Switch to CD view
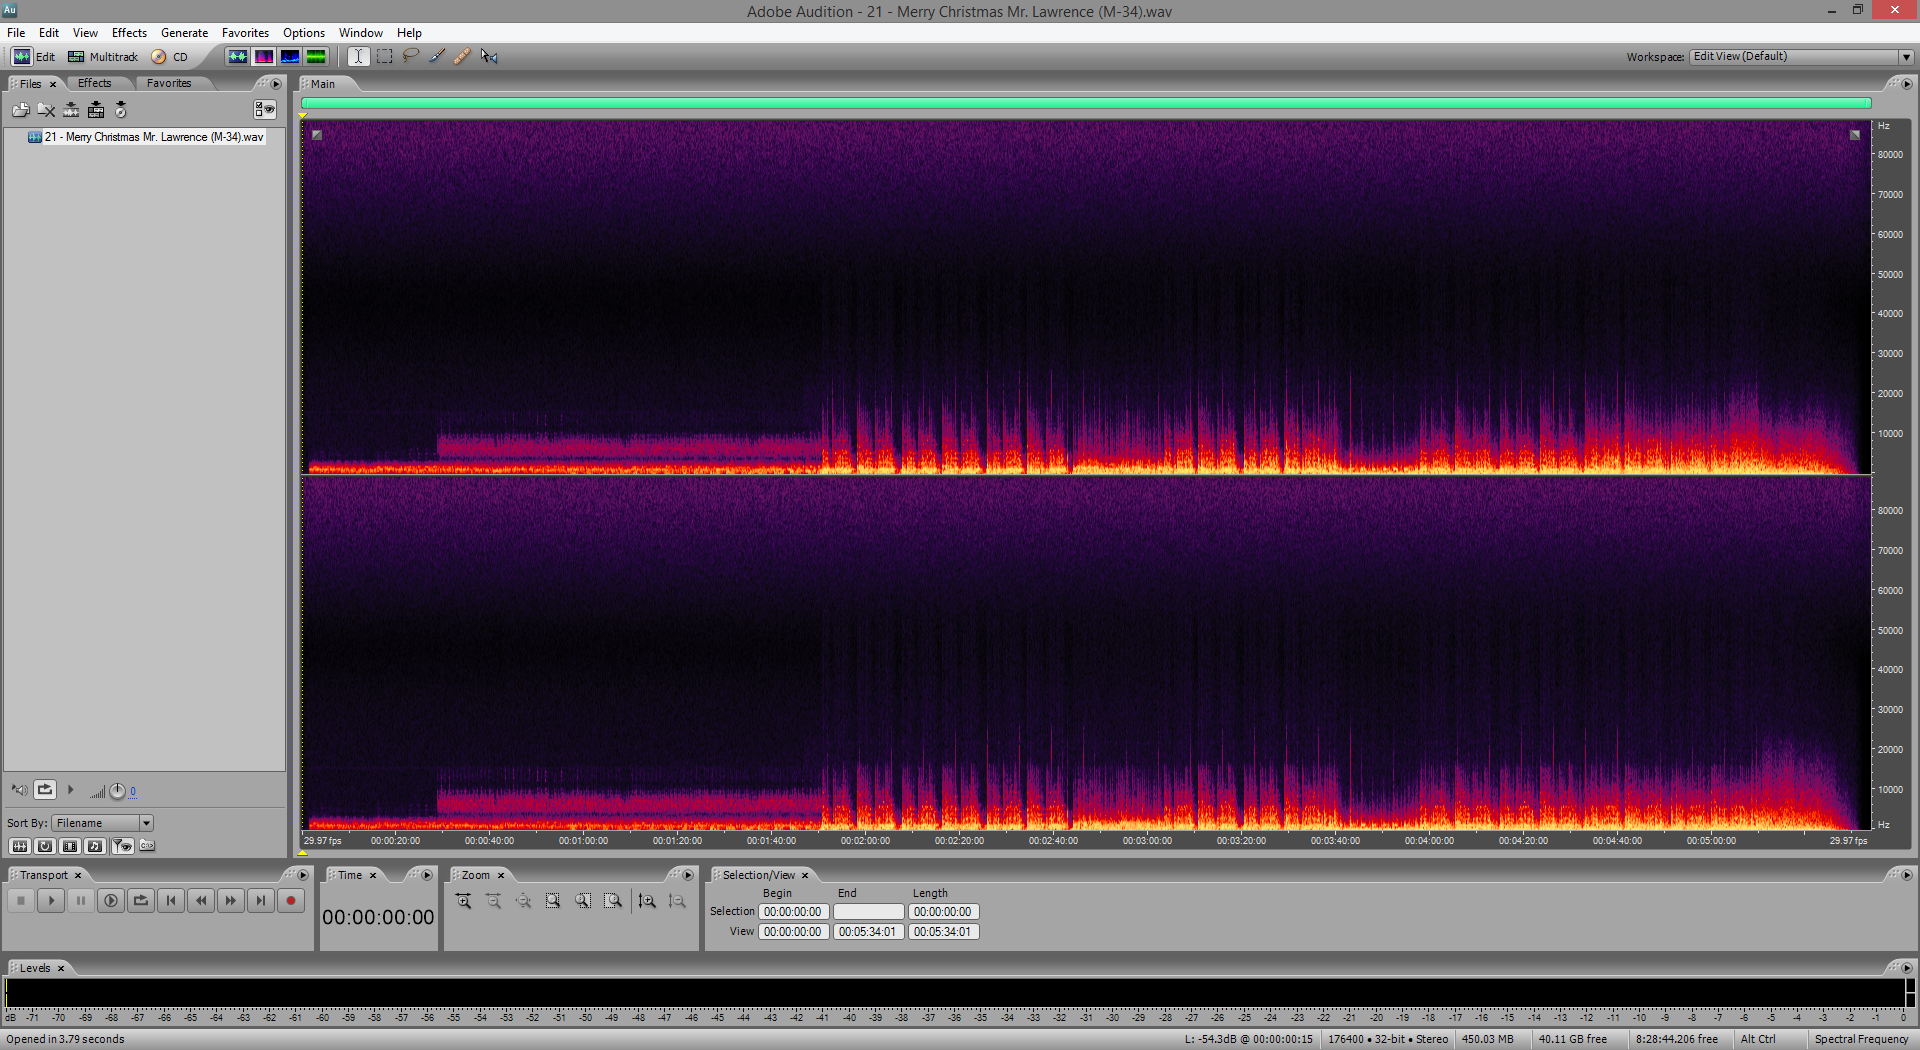 click(x=170, y=57)
